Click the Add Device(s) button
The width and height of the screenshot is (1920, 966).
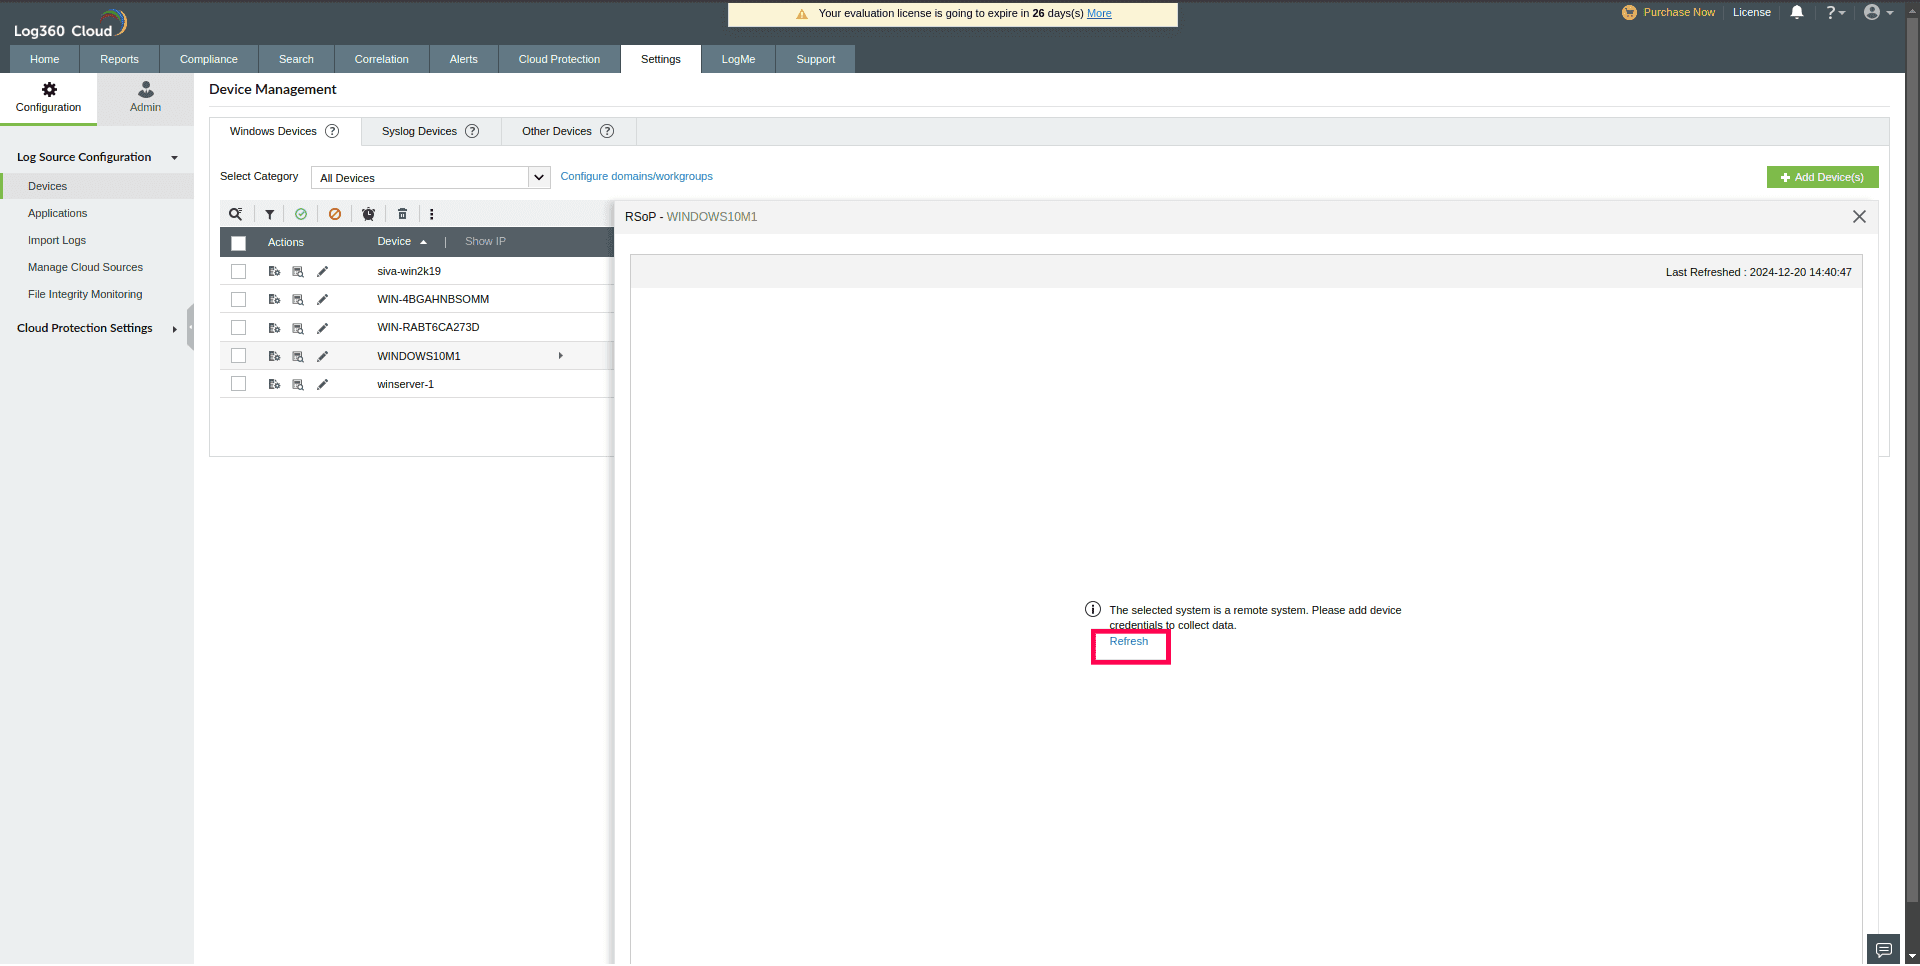point(1823,177)
